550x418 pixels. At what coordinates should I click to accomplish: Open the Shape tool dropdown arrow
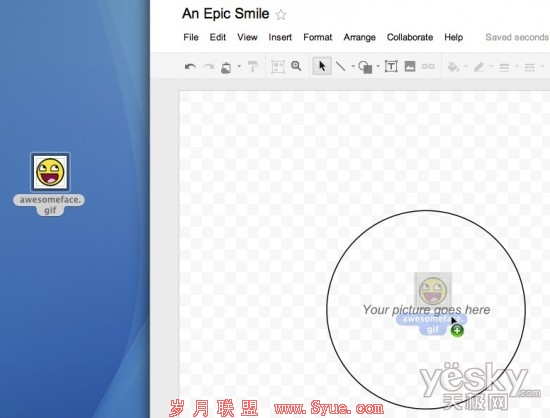pyautogui.click(x=378, y=66)
